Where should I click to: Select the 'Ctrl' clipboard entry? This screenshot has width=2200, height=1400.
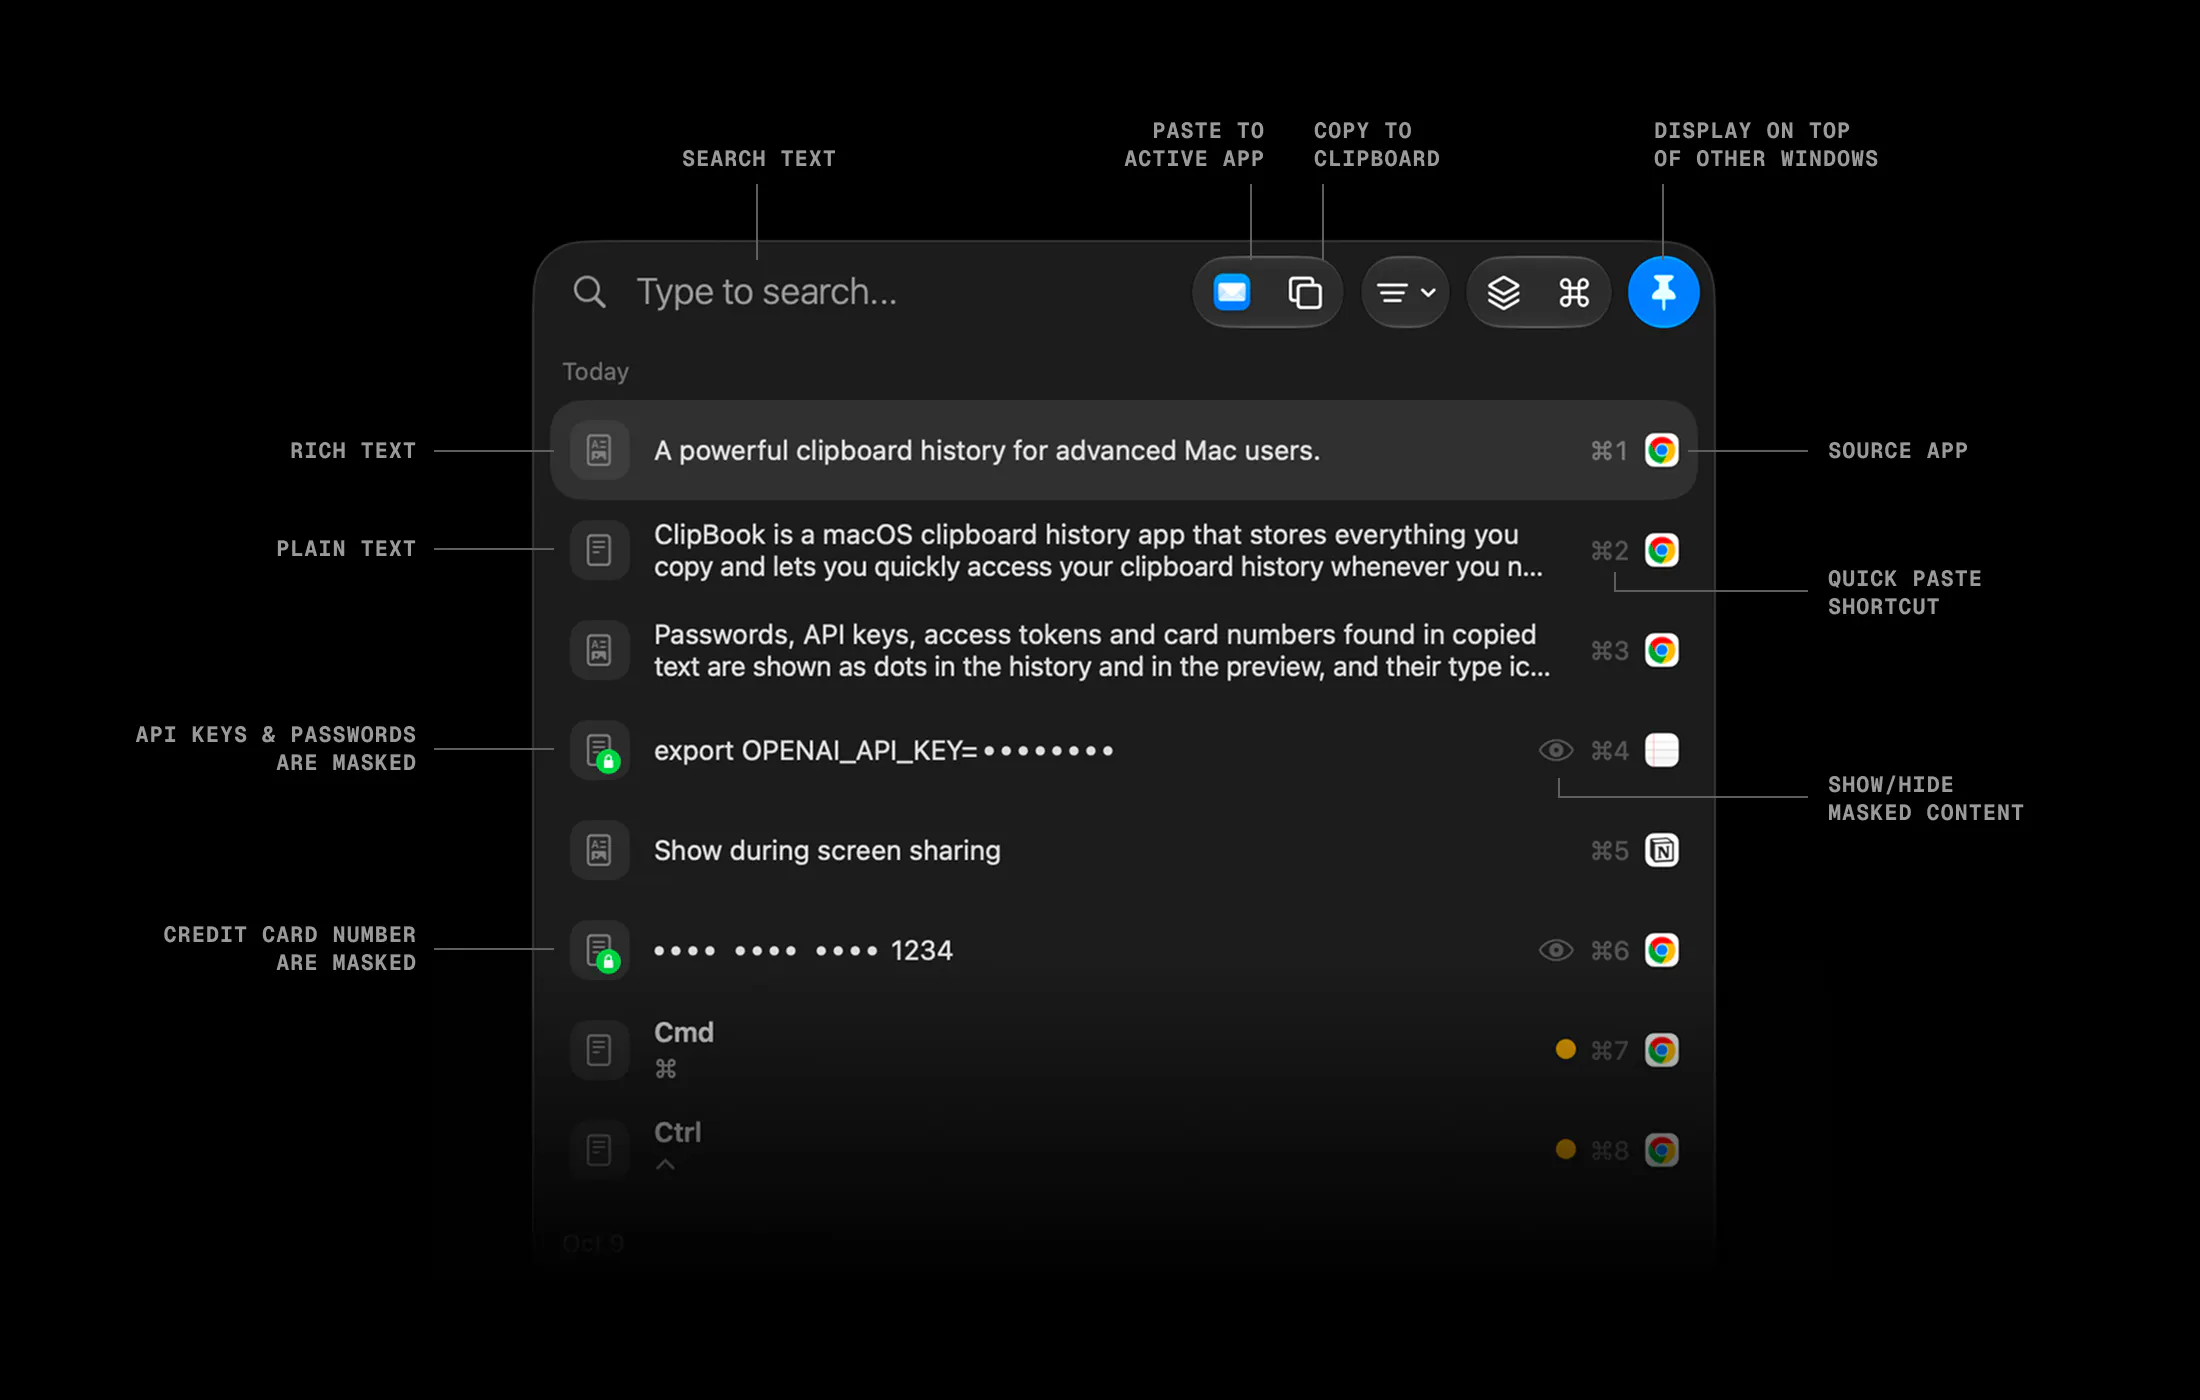pyautogui.click(x=1122, y=1150)
